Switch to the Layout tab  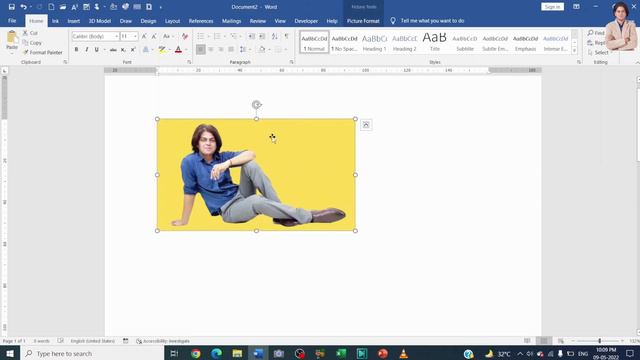point(172,21)
